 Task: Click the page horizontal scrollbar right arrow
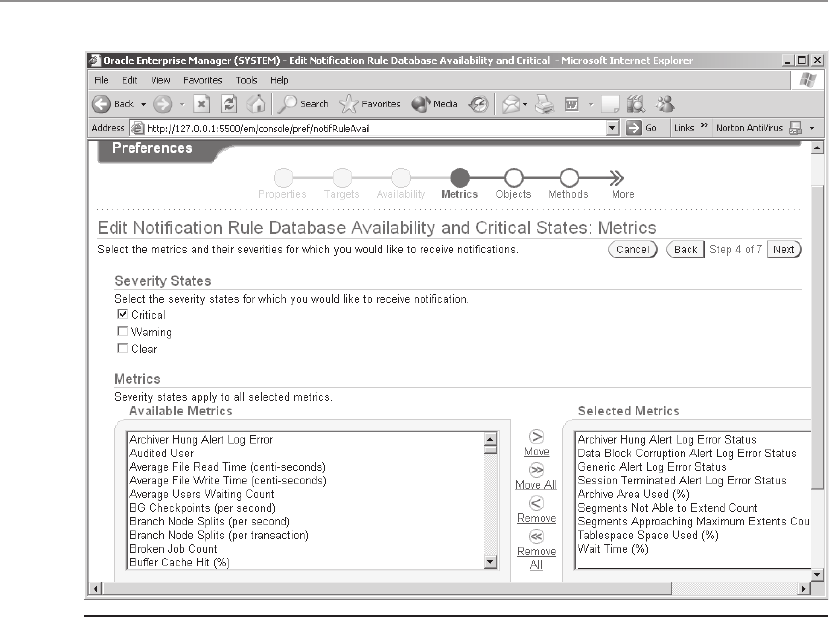click(x=804, y=588)
